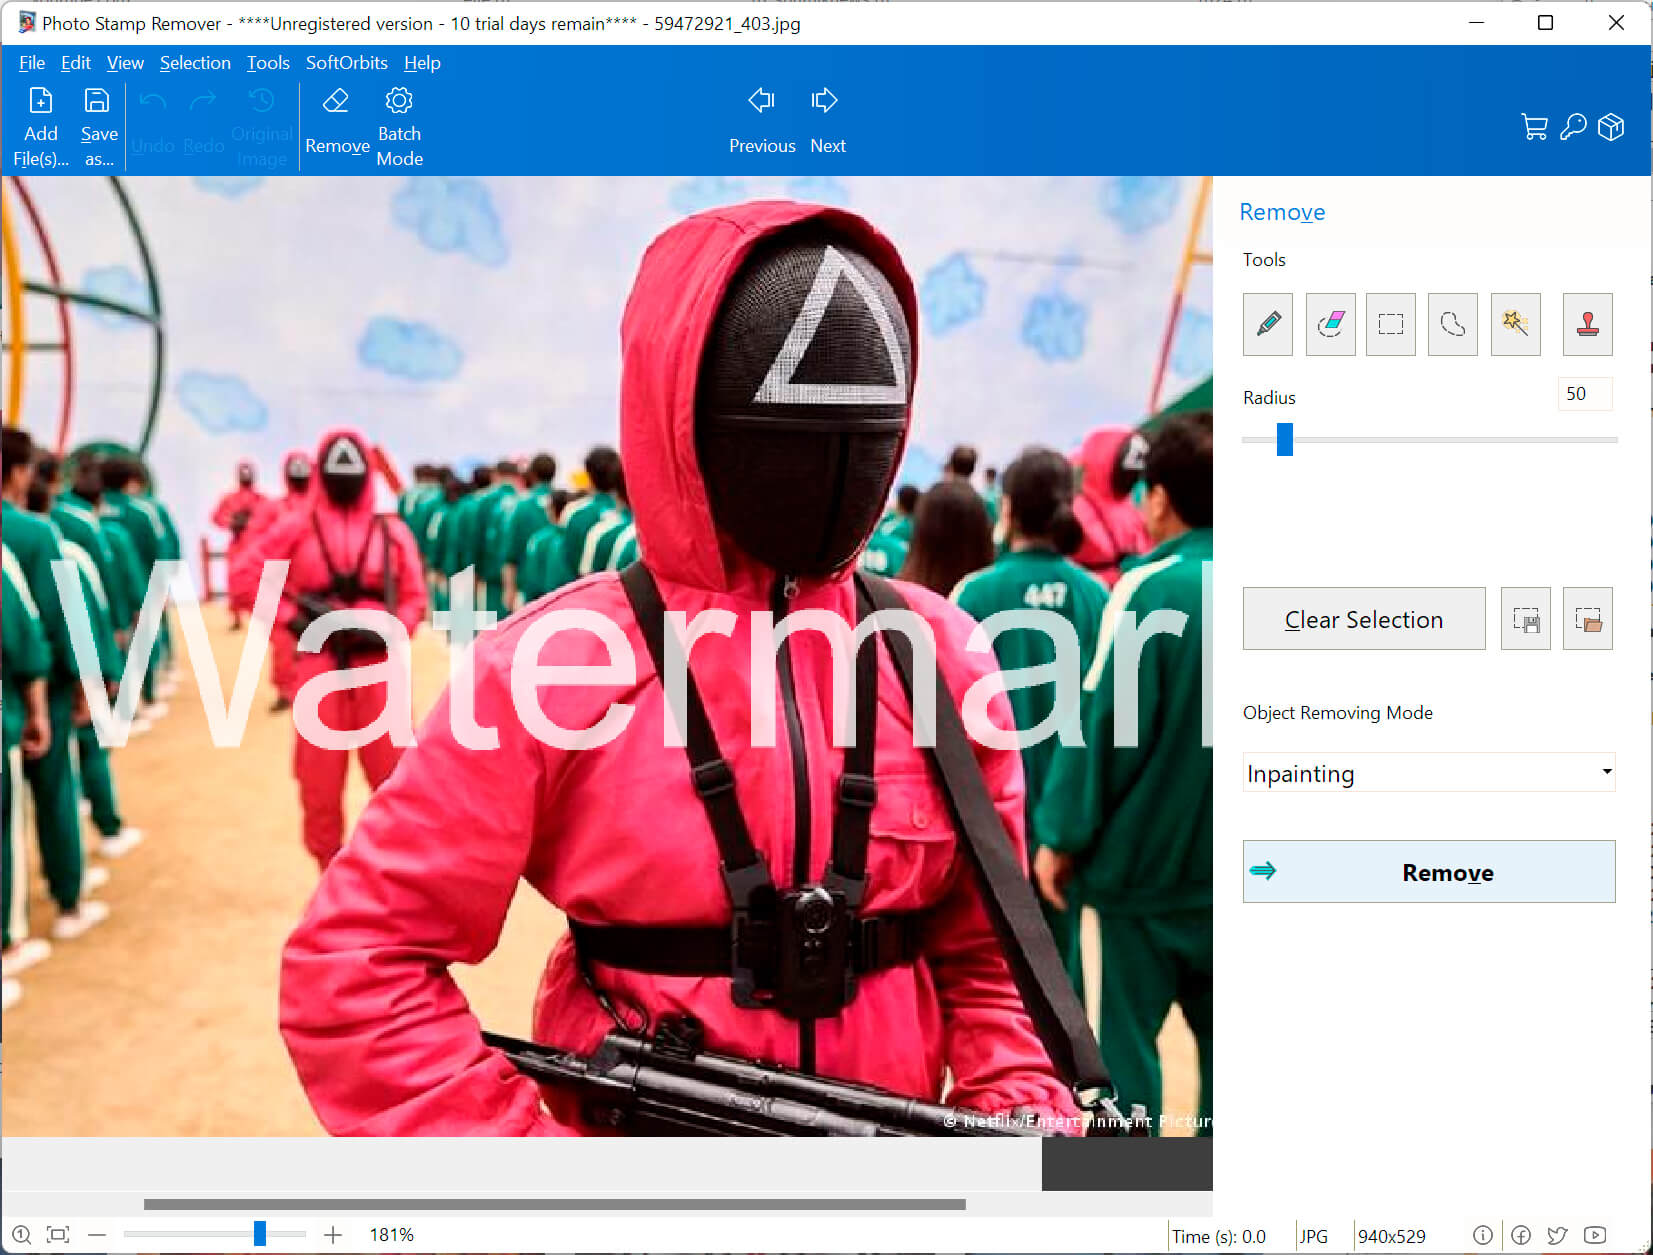Screen dimensions: 1653x1255
Task: Click the Fit to window icon
Action: 58,1235
